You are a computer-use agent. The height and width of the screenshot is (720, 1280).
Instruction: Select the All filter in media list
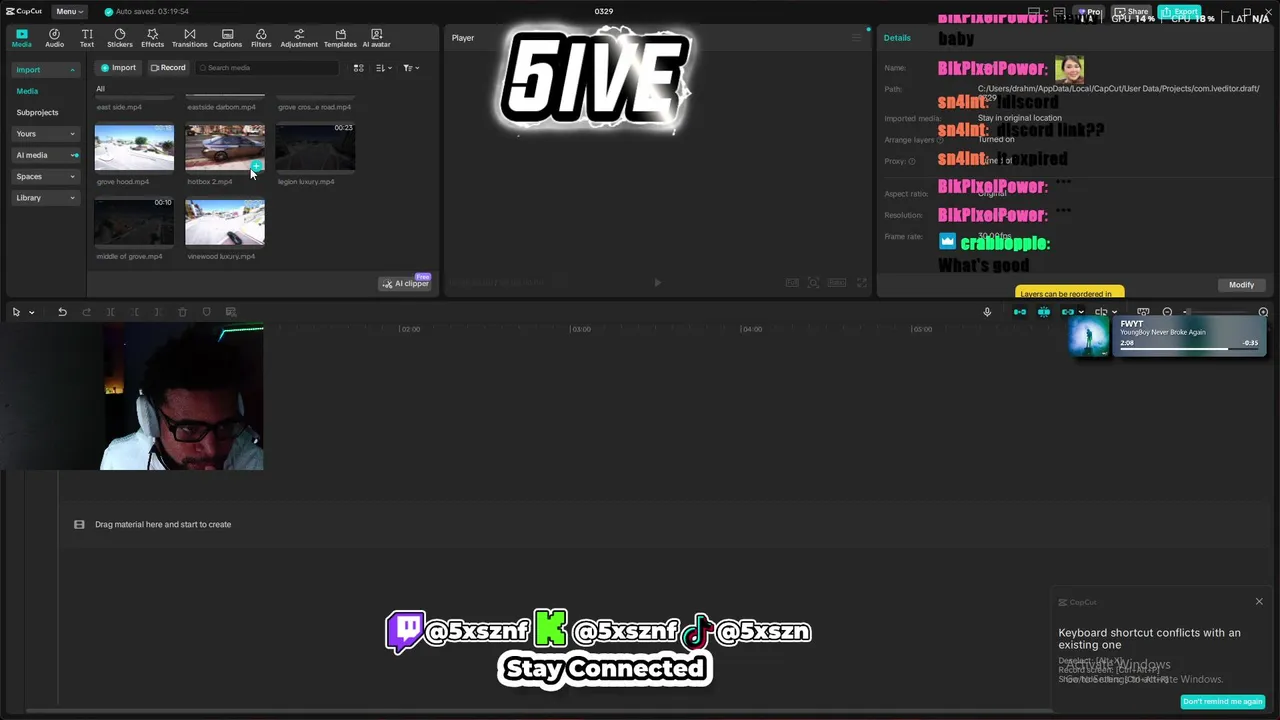pos(100,89)
